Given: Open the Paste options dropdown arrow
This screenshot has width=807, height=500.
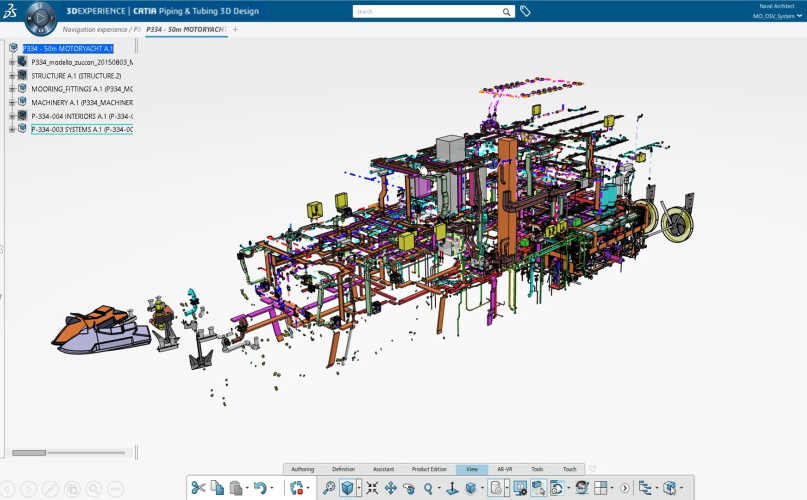Looking at the screenshot, I should click(246, 489).
